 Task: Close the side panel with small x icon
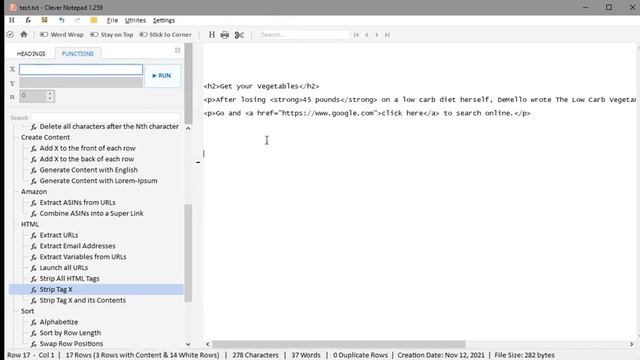(178, 50)
